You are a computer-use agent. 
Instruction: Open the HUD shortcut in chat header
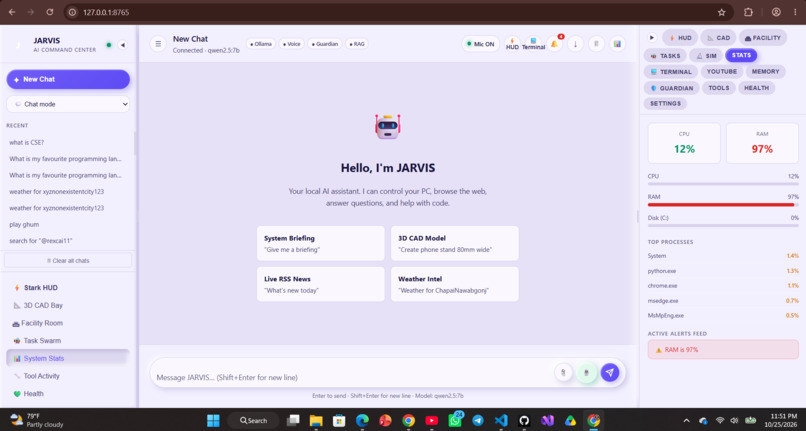coord(512,44)
